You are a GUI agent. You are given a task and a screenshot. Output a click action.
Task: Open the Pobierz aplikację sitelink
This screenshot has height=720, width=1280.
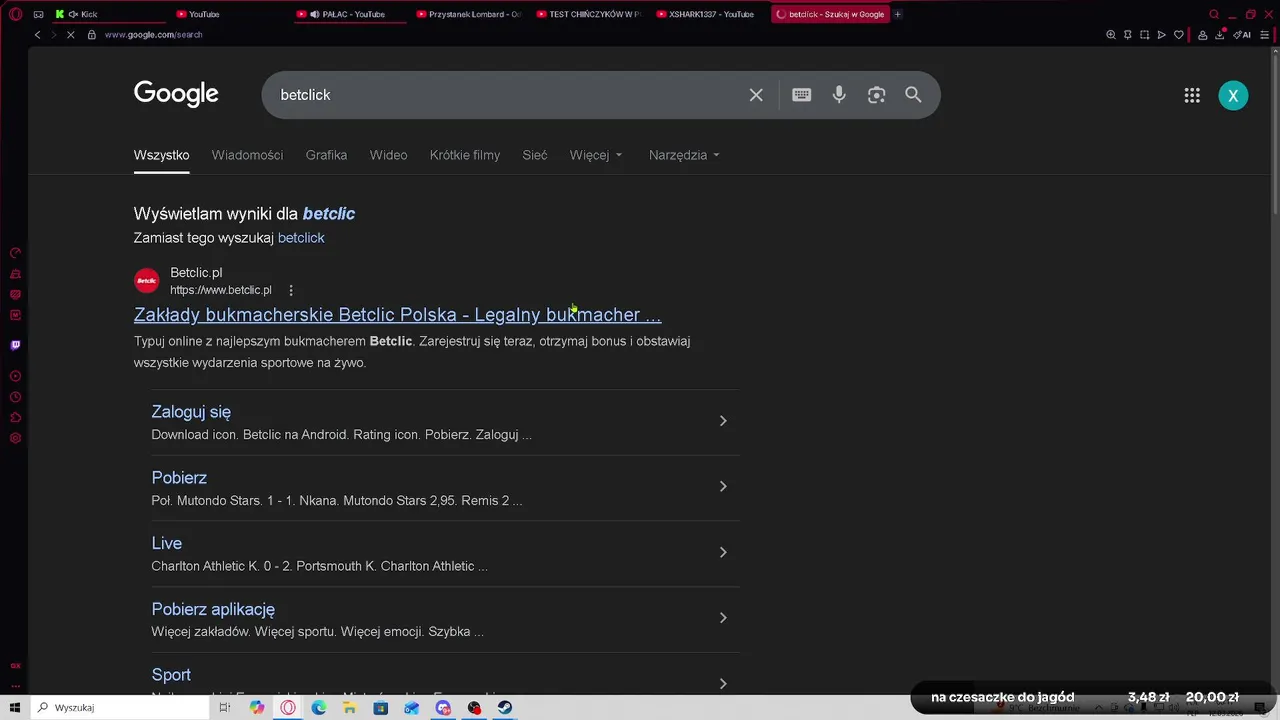click(213, 609)
